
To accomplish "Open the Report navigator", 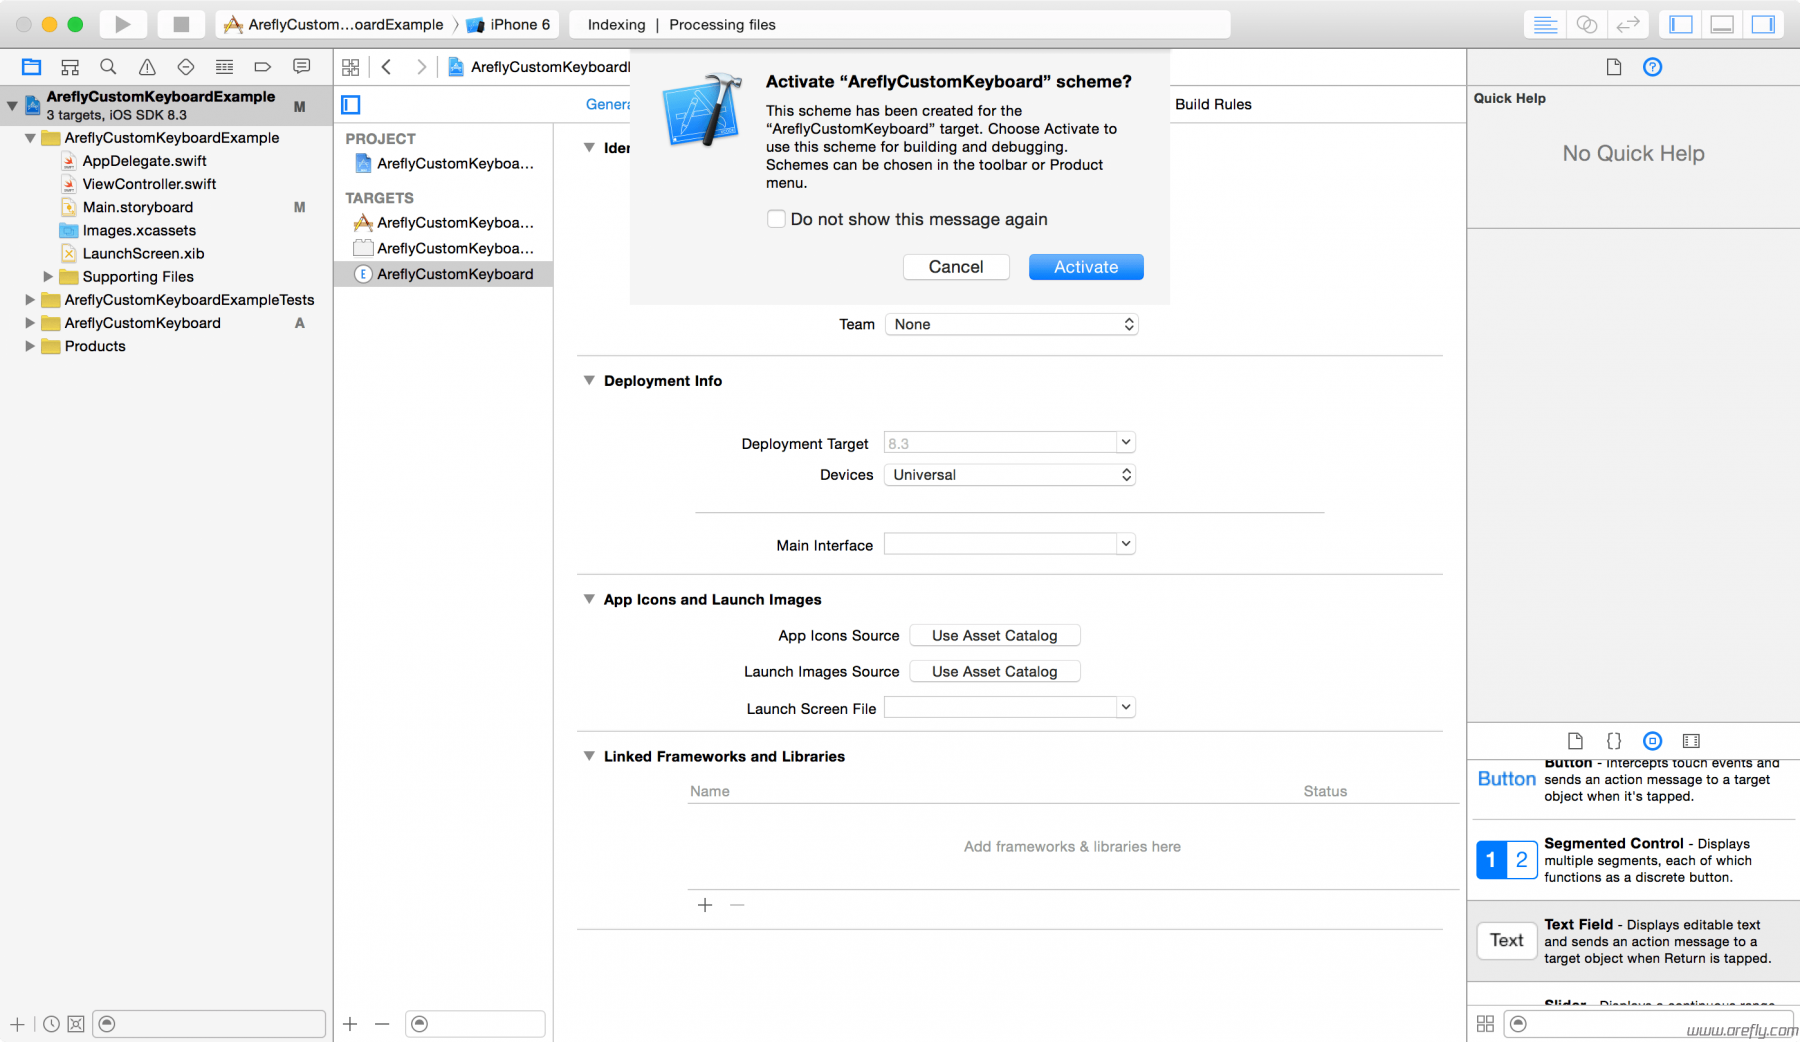I will tap(301, 67).
